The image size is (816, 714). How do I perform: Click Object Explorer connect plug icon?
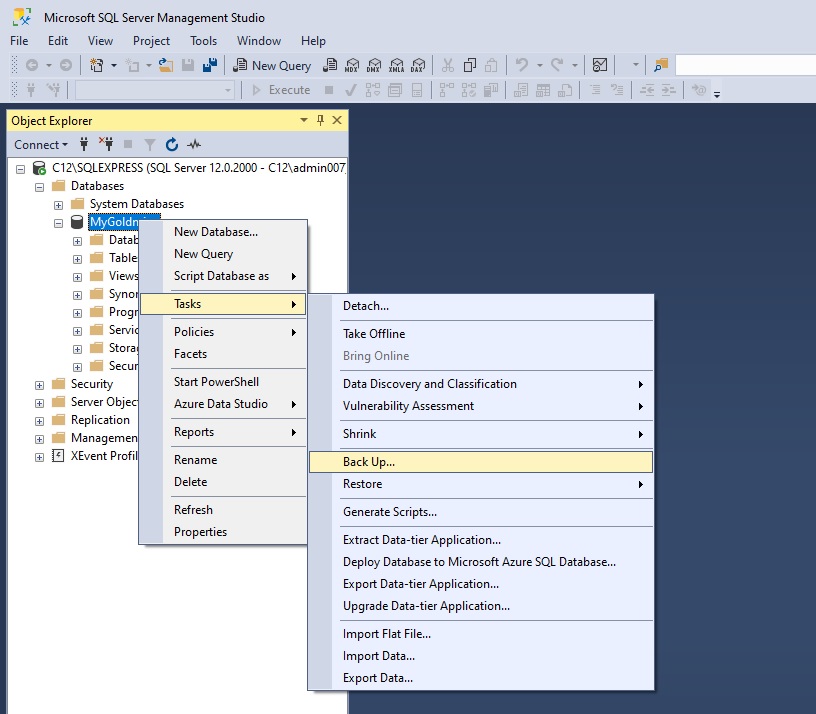point(84,144)
